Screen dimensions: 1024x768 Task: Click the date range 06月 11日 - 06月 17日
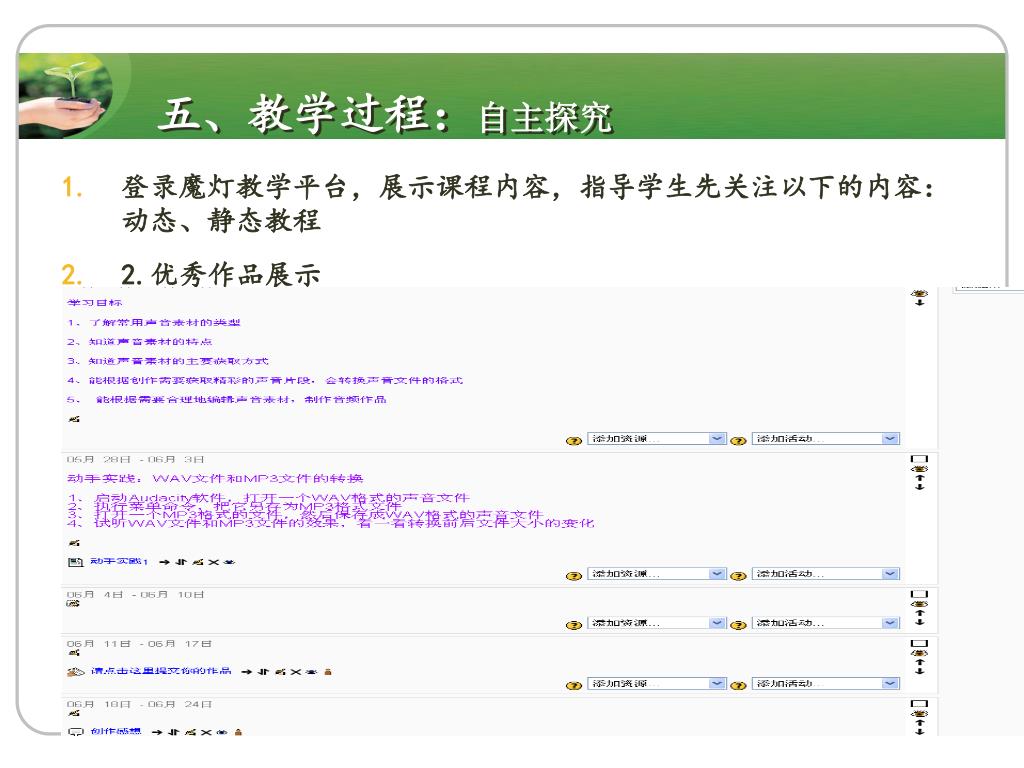click(x=139, y=643)
